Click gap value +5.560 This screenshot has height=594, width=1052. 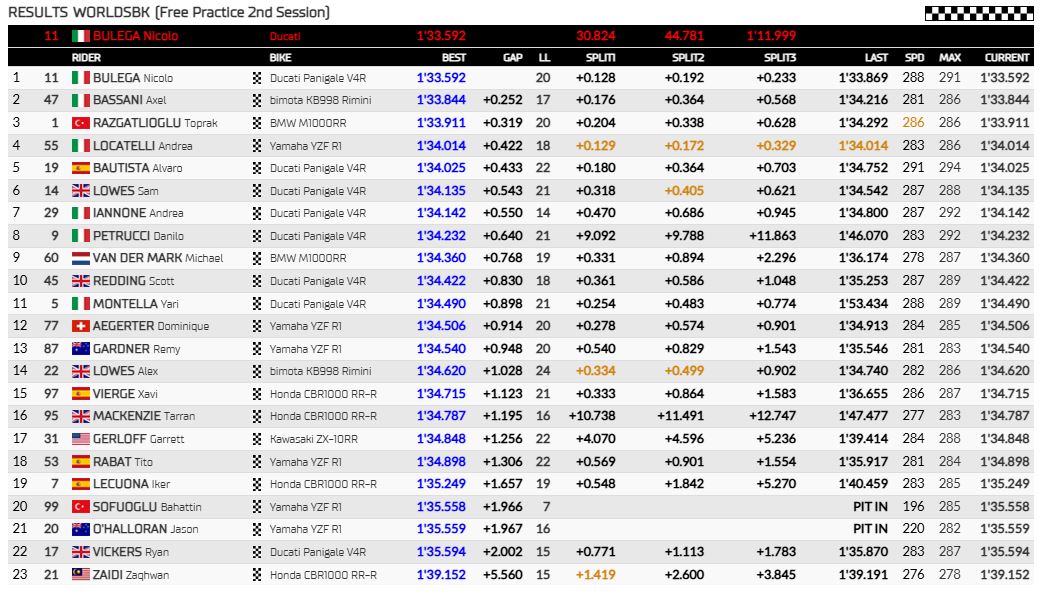point(503,575)
